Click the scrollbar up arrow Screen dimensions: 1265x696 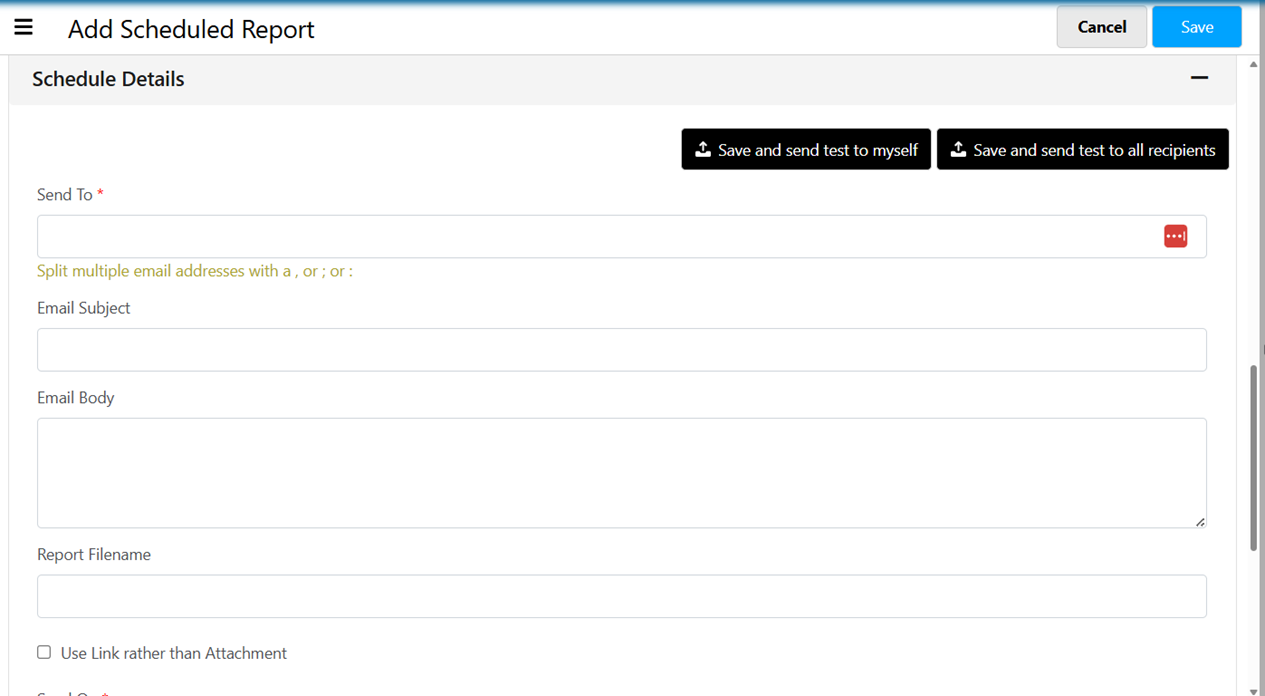[x=1254, y=65]
